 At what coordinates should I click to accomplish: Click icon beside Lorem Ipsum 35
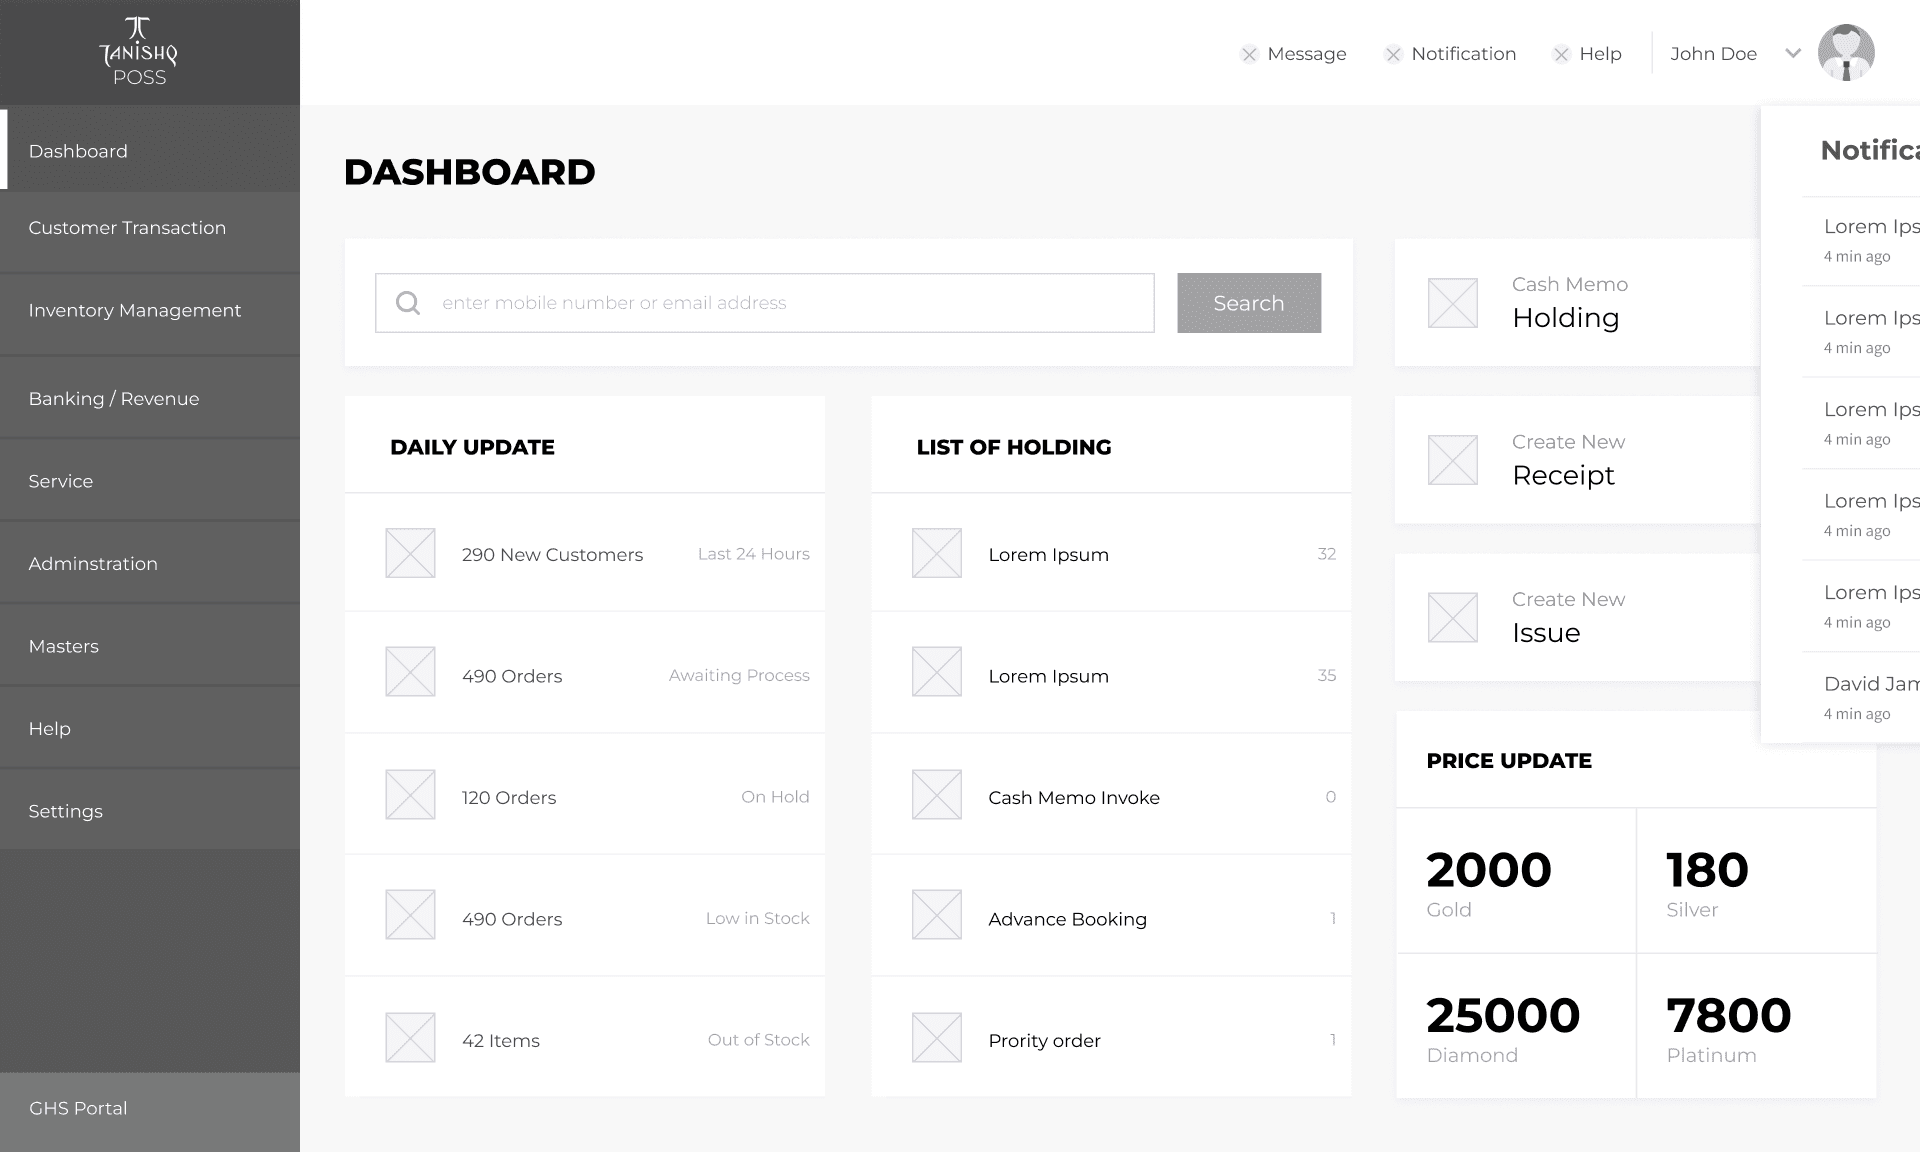tap(937, 672)
